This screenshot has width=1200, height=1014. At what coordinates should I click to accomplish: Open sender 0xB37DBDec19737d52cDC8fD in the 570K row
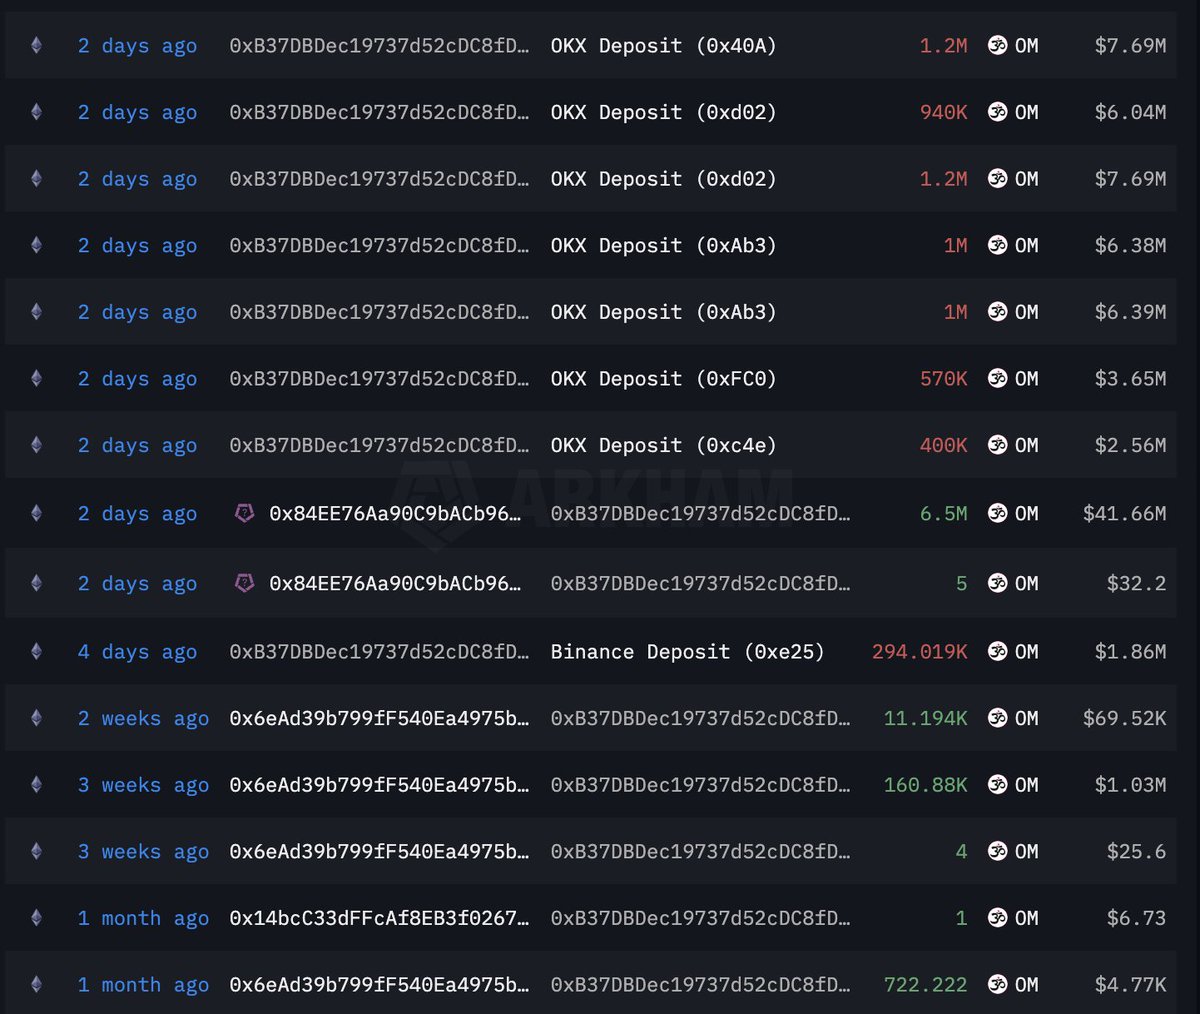point(379,379)
